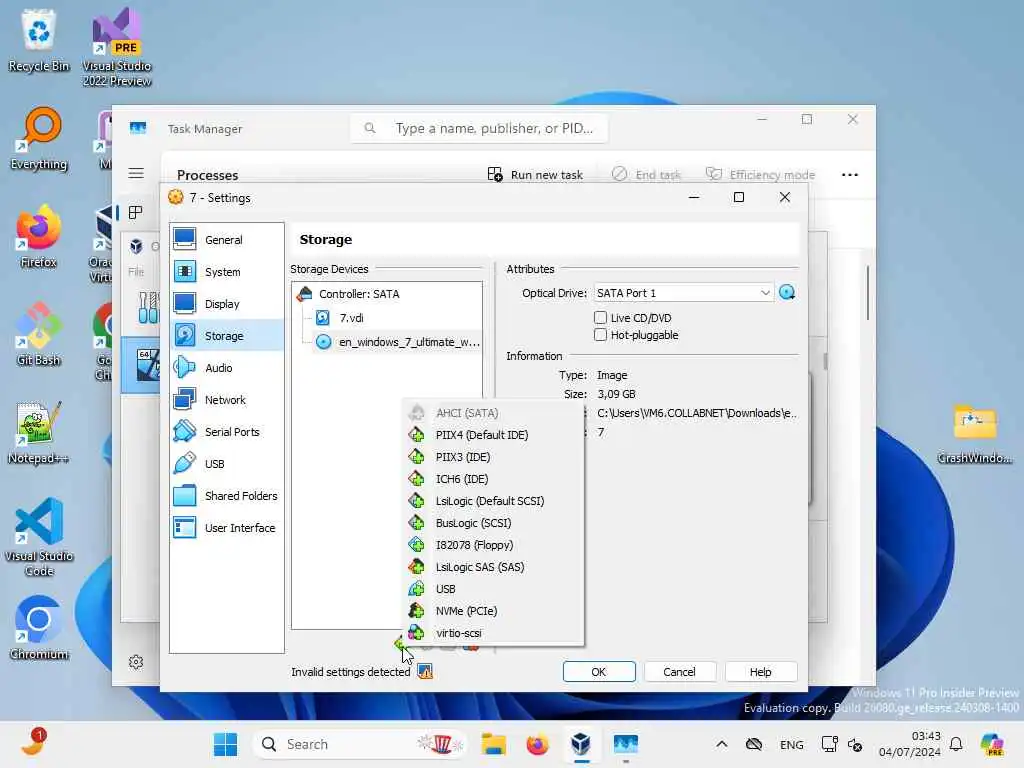Add a virtio-scsi controller

click(x=493, y=633)
